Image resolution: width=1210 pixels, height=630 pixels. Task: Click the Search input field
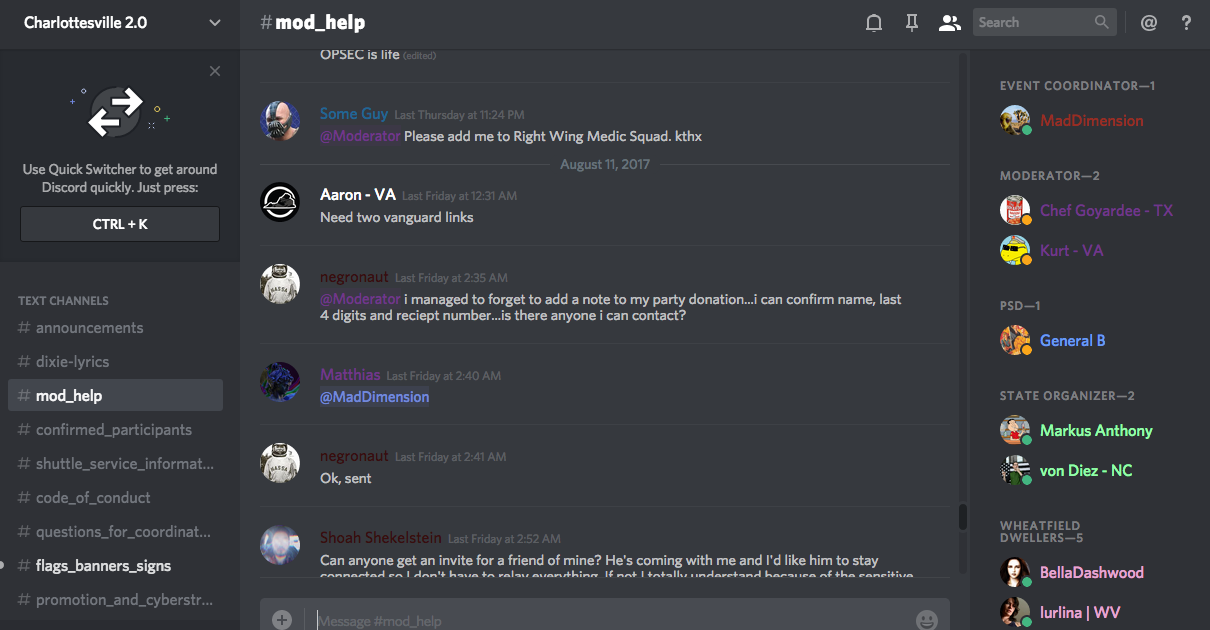click(x=1034, y=22)
